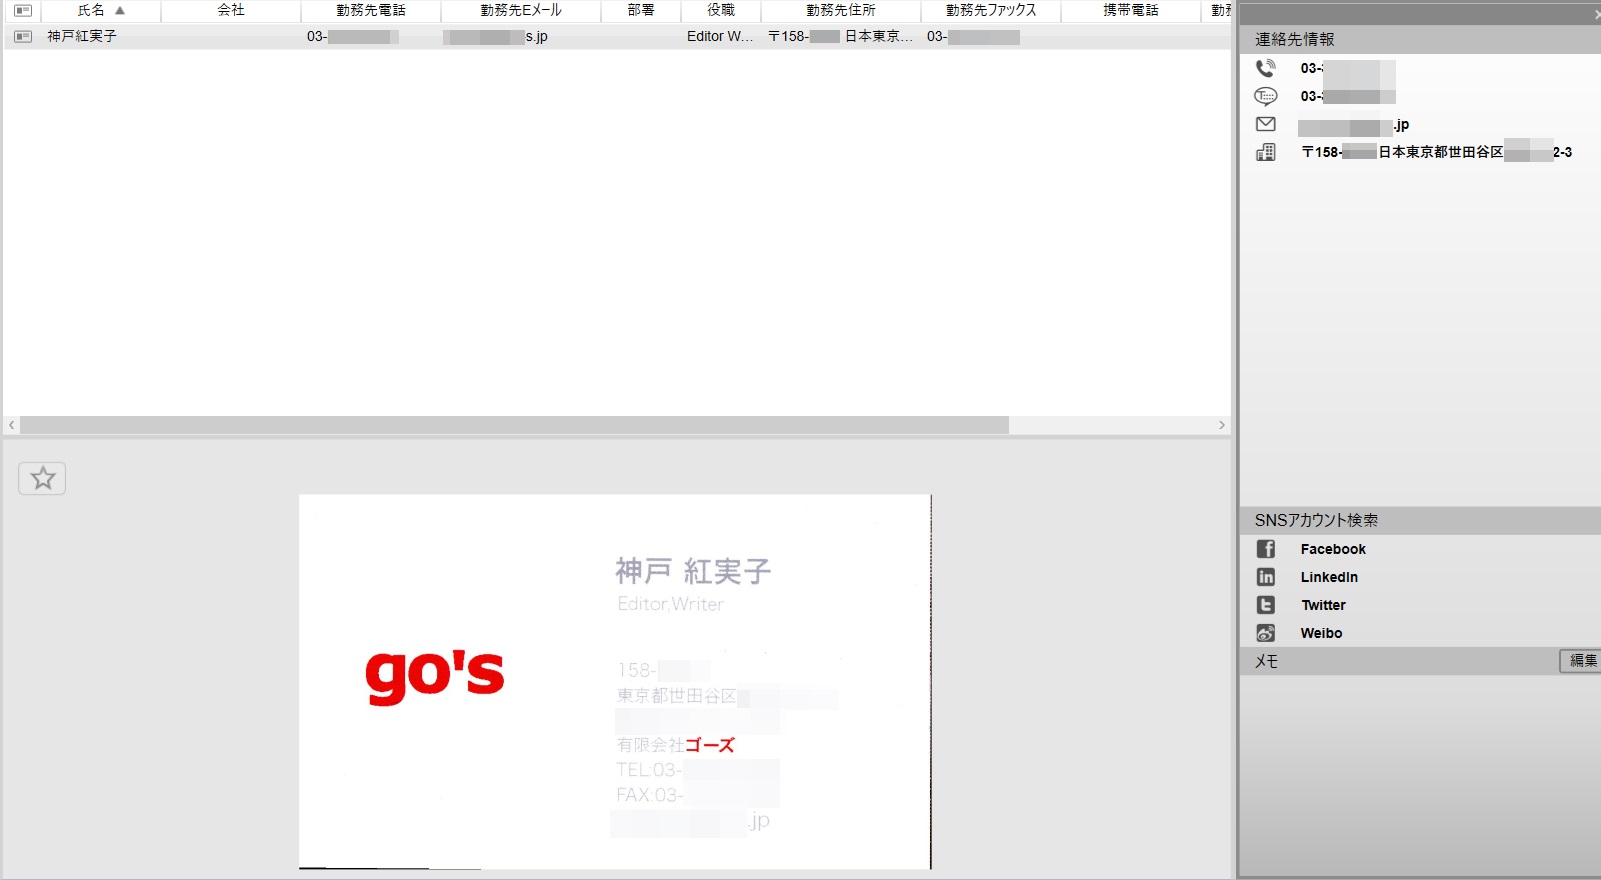The image size is (1601, 880).
Task: Click the fax icon in contact info
Action: point(1265,96)
